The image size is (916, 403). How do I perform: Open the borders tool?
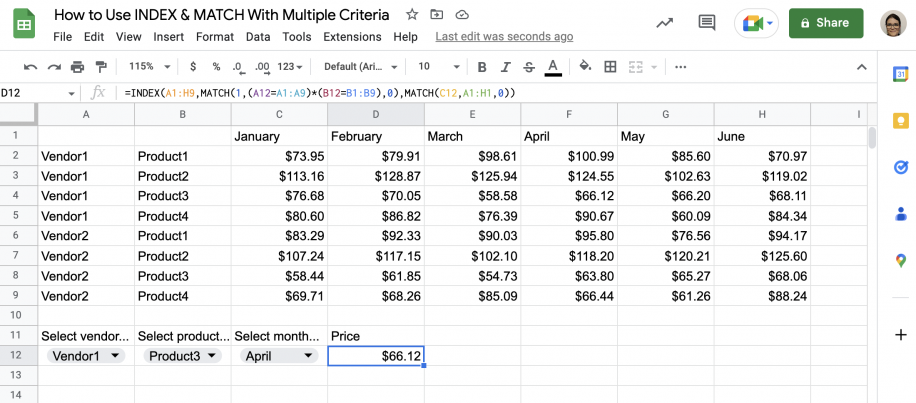coord(610,67)
